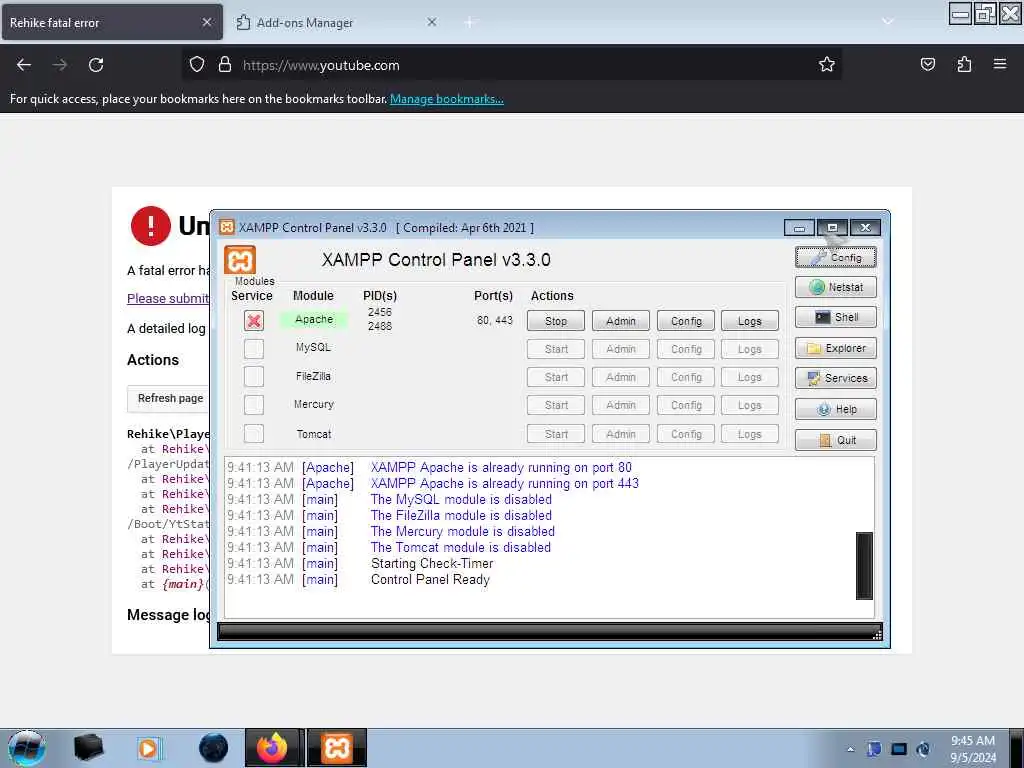Viewport: 1024px width, 768px height.
Task: Close the Add-ons Manager tab
Action: pos(432,22)
